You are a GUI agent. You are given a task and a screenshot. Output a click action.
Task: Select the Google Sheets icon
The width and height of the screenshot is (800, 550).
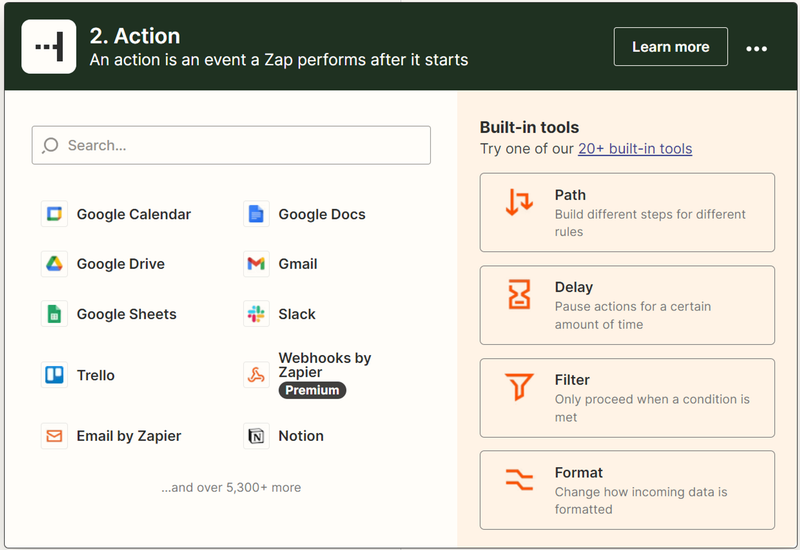pos(54,314)
